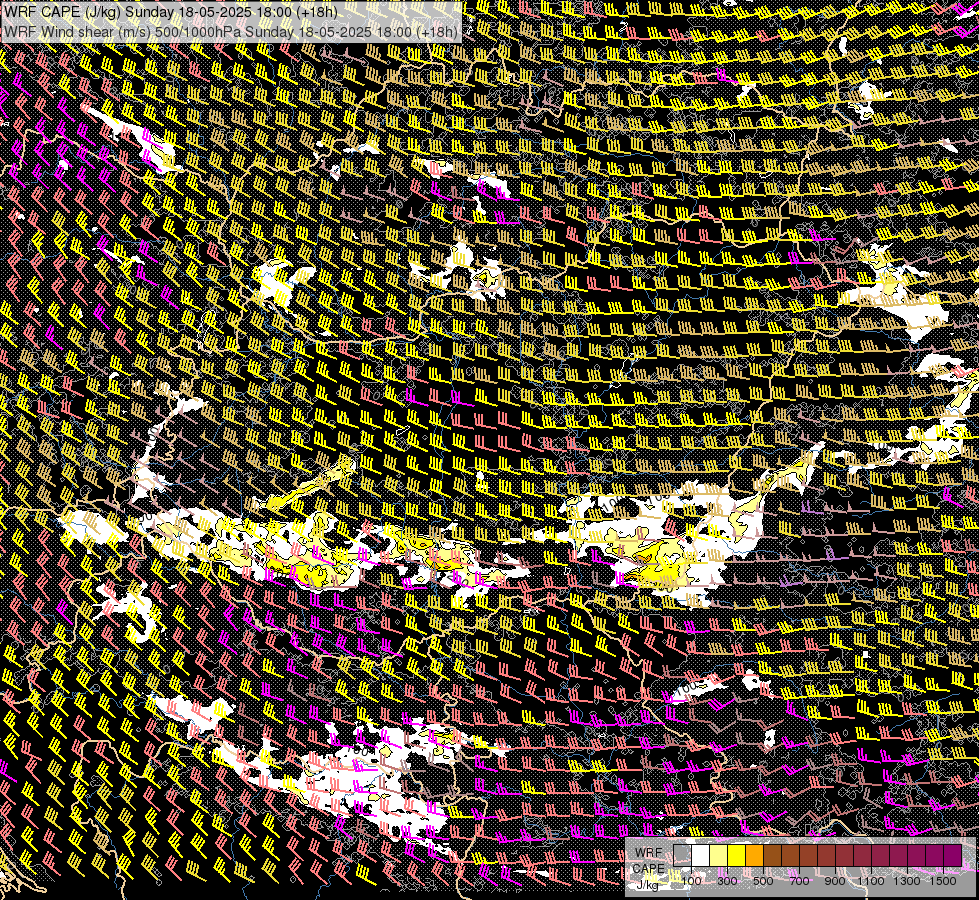Select the pale yellow CAPE legend swatch
The image size is (979, 900).
tap(719, 855)
